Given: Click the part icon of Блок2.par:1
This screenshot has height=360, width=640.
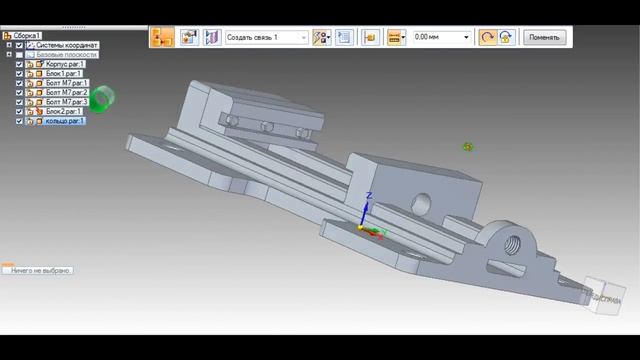Looking at the screenshot, I should pos(39,111).
